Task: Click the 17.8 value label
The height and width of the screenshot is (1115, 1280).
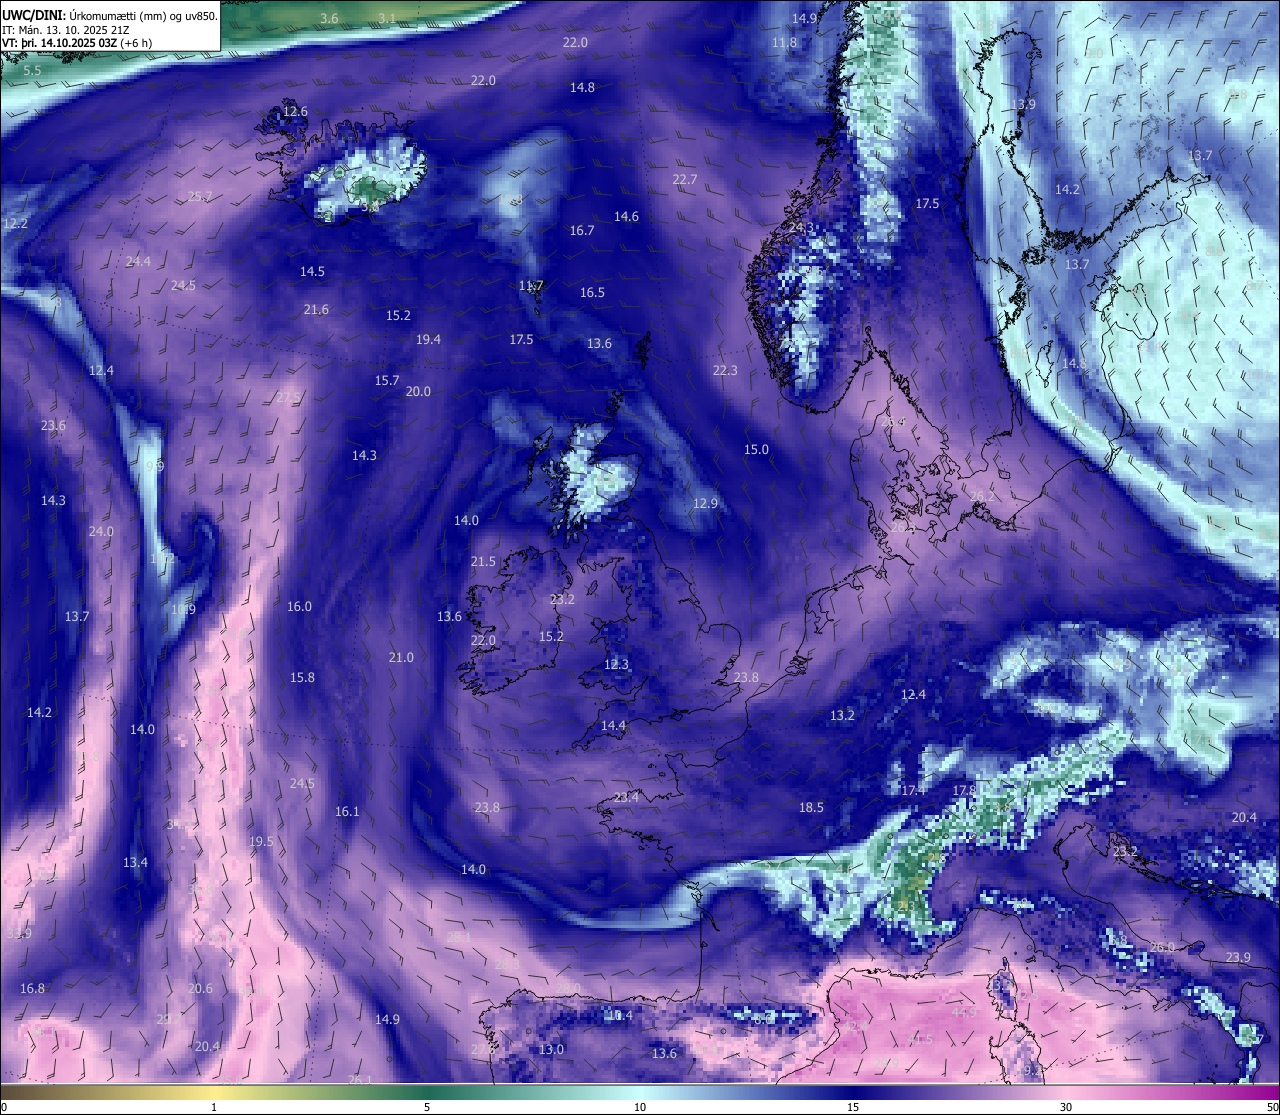Action: coord(964,790)
